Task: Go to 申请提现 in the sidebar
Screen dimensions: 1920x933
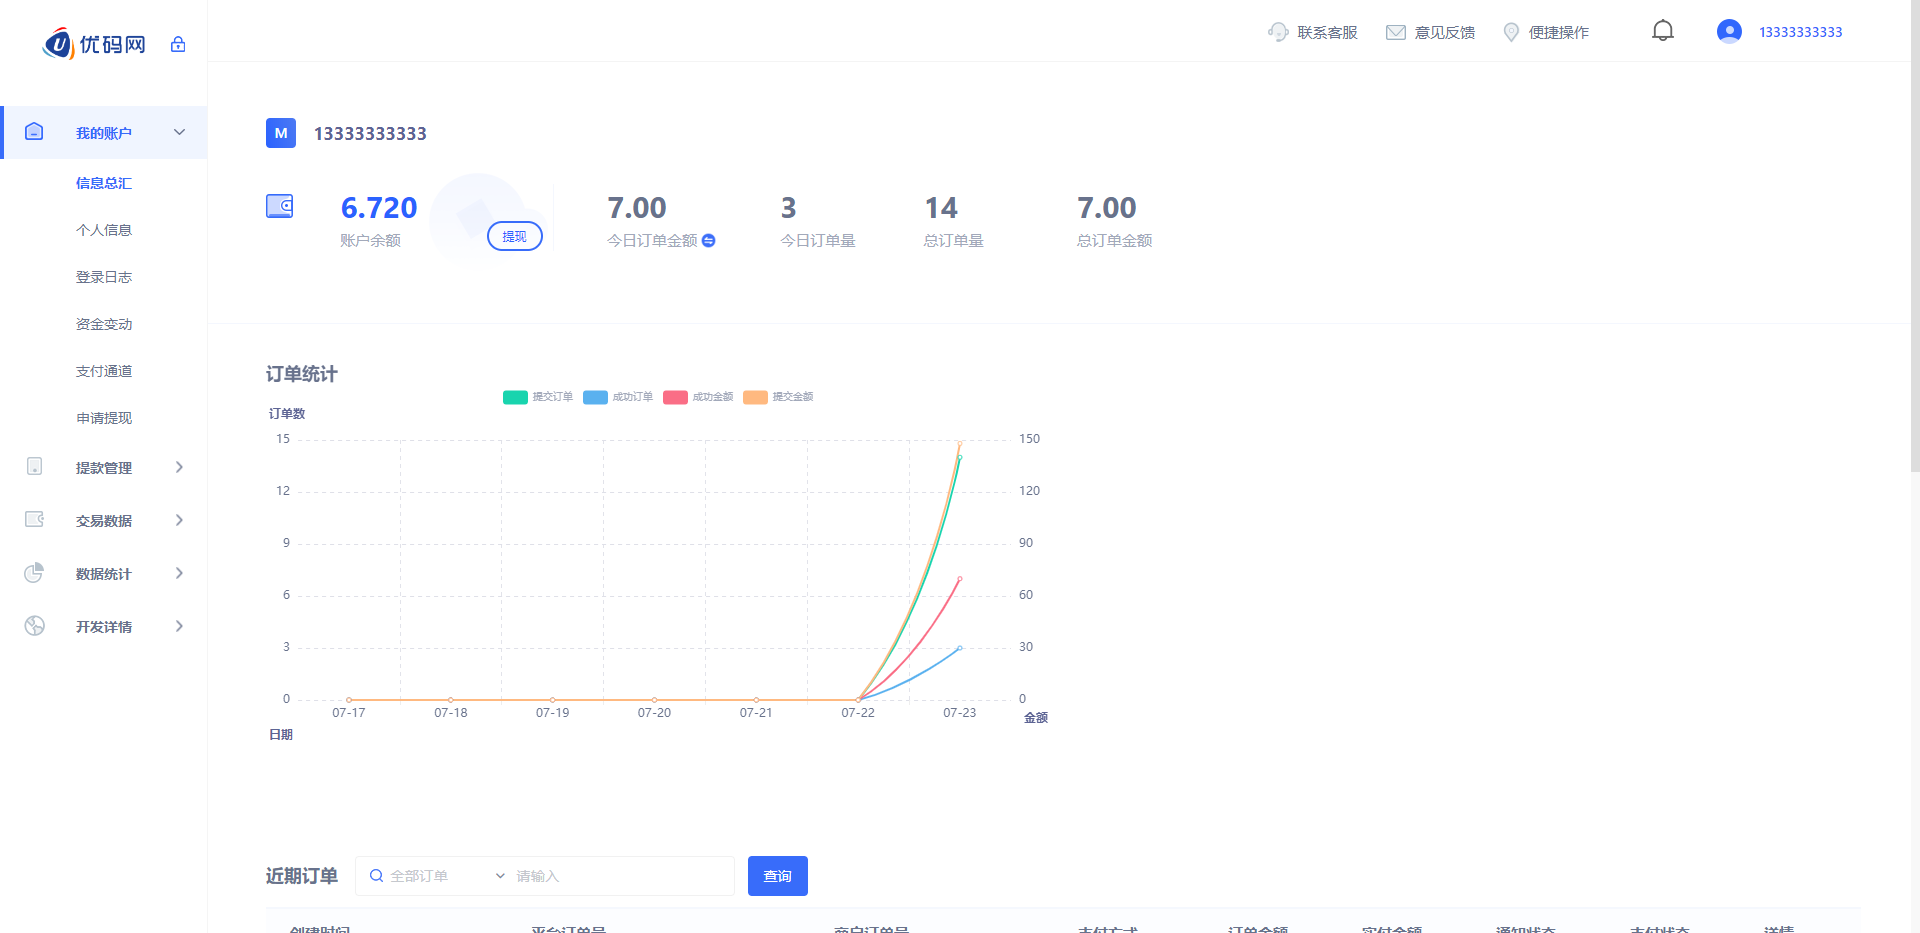Action: tap(104, 418)
